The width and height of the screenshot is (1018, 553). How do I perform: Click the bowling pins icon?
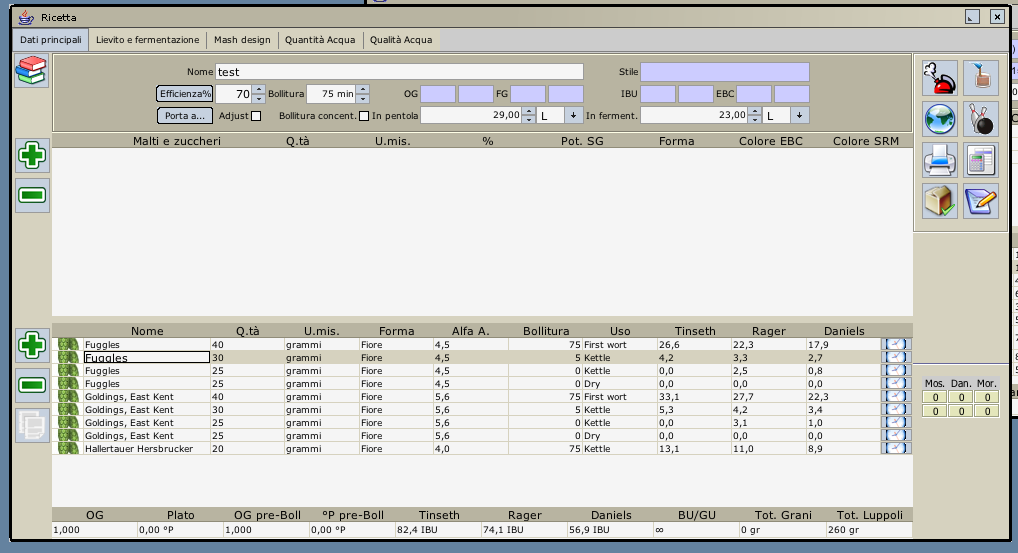980,119
